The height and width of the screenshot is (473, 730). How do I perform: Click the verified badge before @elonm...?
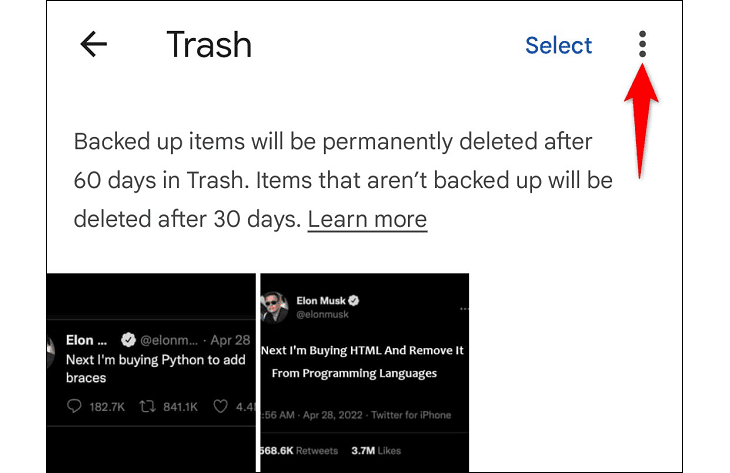[130, 340]
